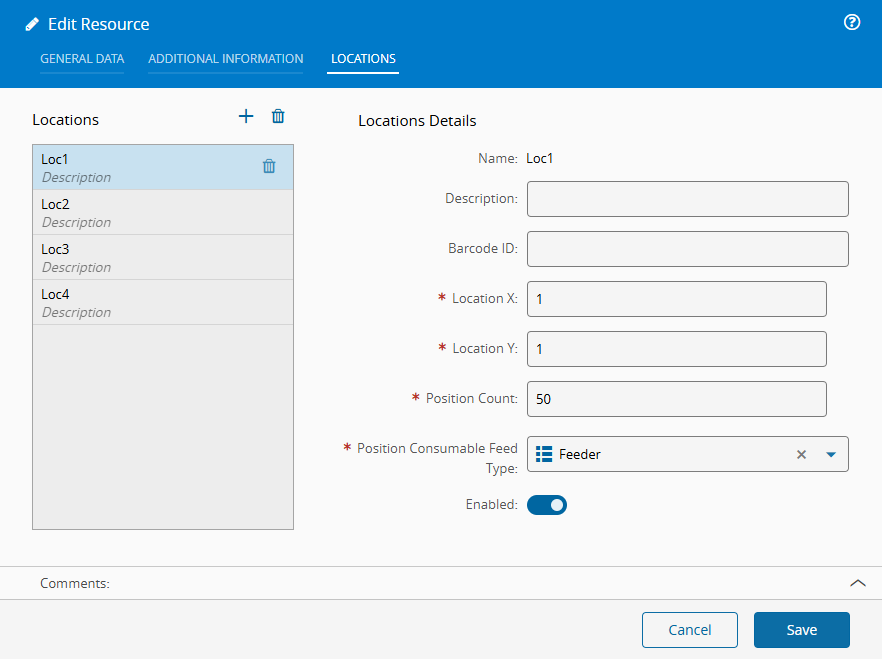Click the add location plus icon

point(246,117)
